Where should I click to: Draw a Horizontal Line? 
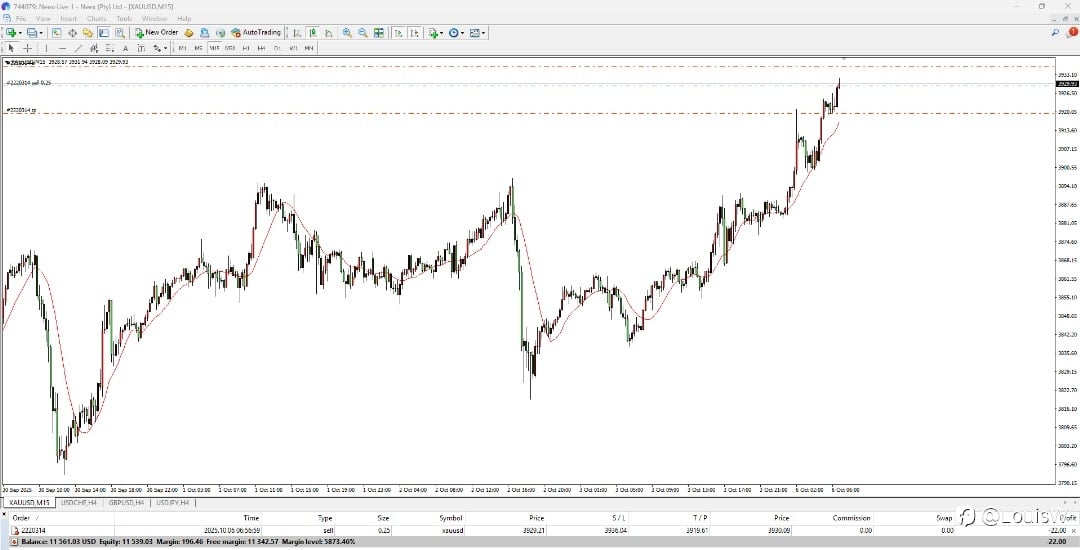tap(63, 48)
